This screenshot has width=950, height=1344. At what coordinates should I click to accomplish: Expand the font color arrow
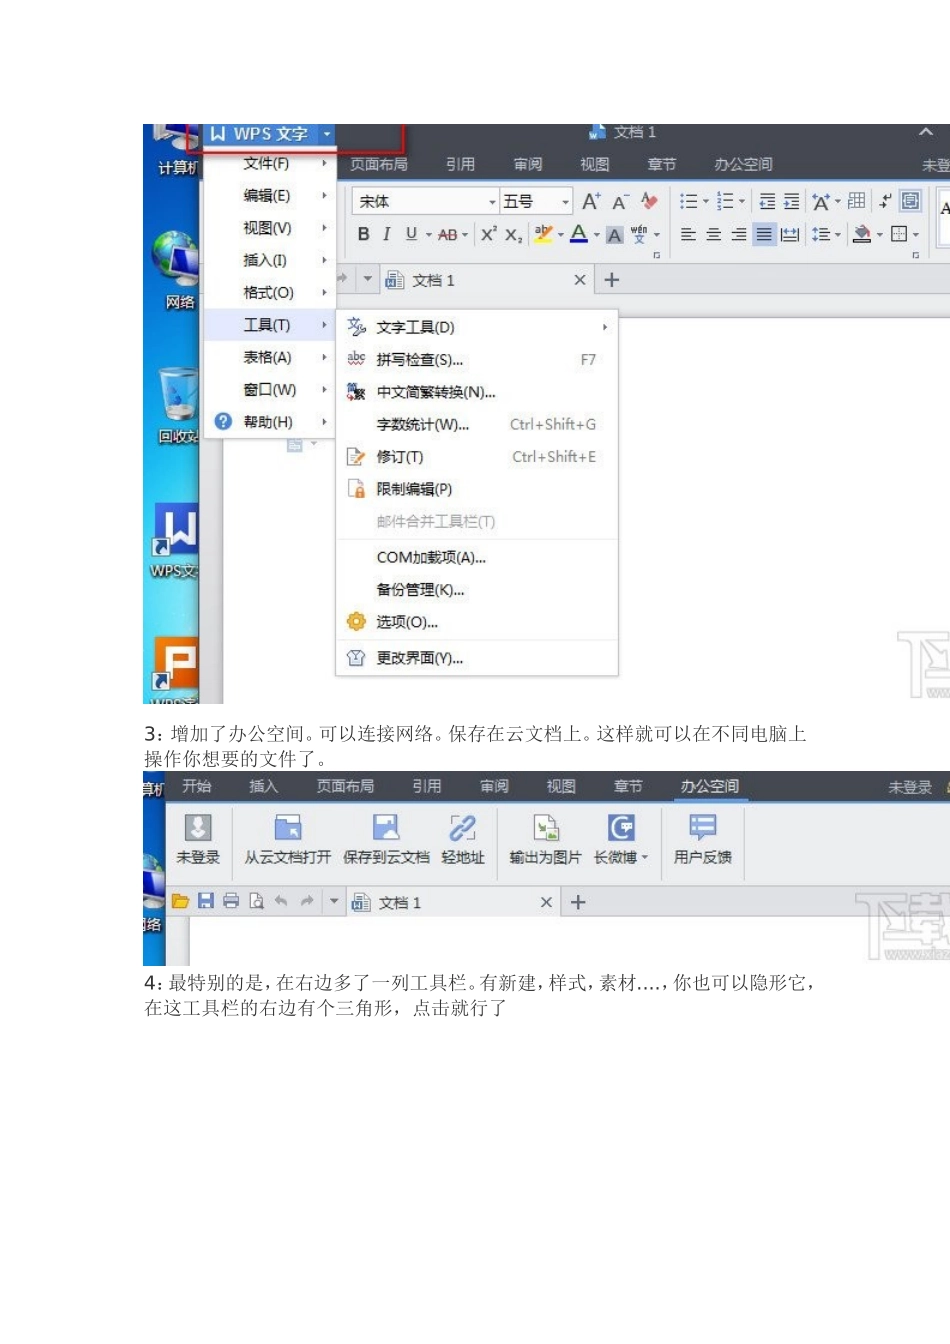(x=596, y=235)
